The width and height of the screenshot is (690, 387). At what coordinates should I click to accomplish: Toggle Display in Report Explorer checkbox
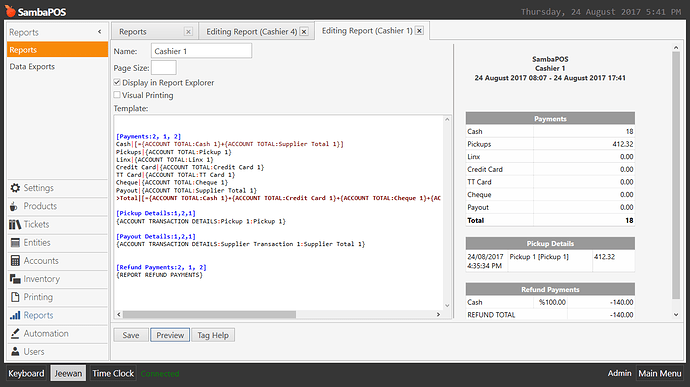[117, 82]
